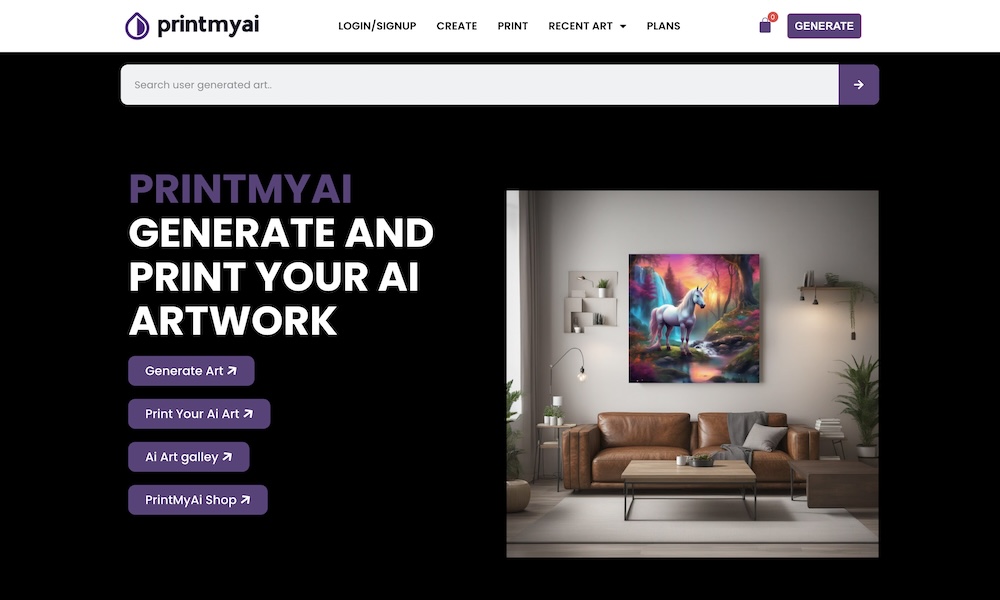This screenshot has height=600, width=1000.
Task: Click the arrow icon on Print Your Ai Art
Action: pyautogui.click(x=248, y=414)
